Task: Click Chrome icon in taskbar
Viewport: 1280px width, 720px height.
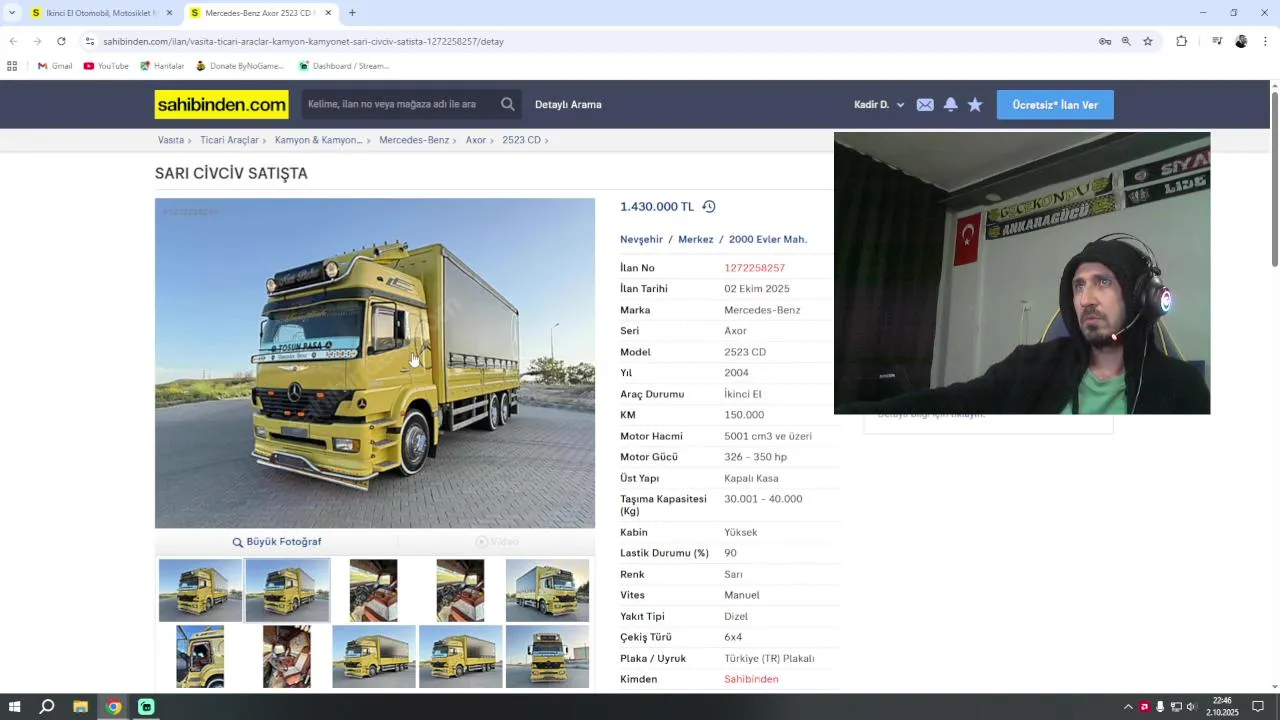Action: (x=113, y=707)
